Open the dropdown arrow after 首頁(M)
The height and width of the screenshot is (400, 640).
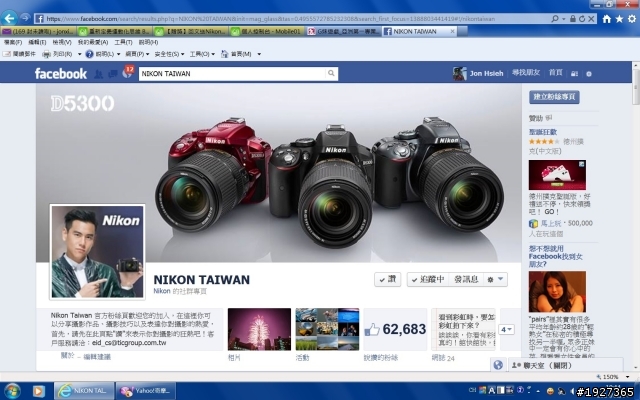tap(259, 54)
